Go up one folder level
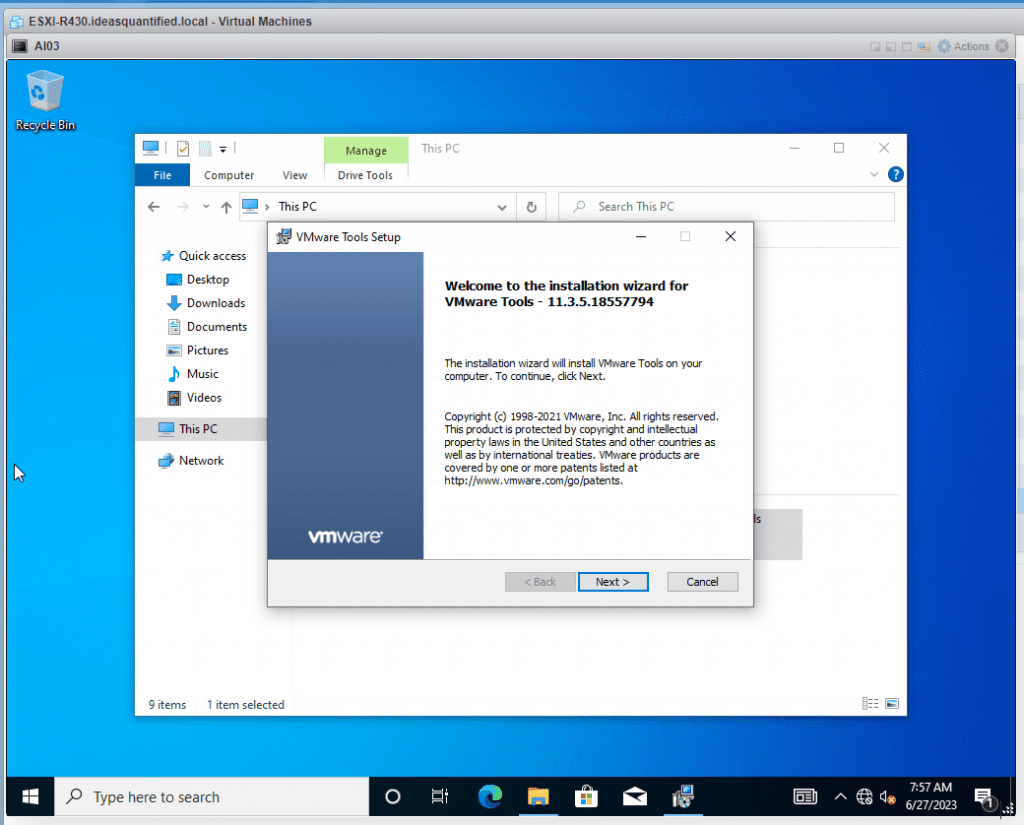This screenshot has height=825, width=1024. click(x=226, y=207)
